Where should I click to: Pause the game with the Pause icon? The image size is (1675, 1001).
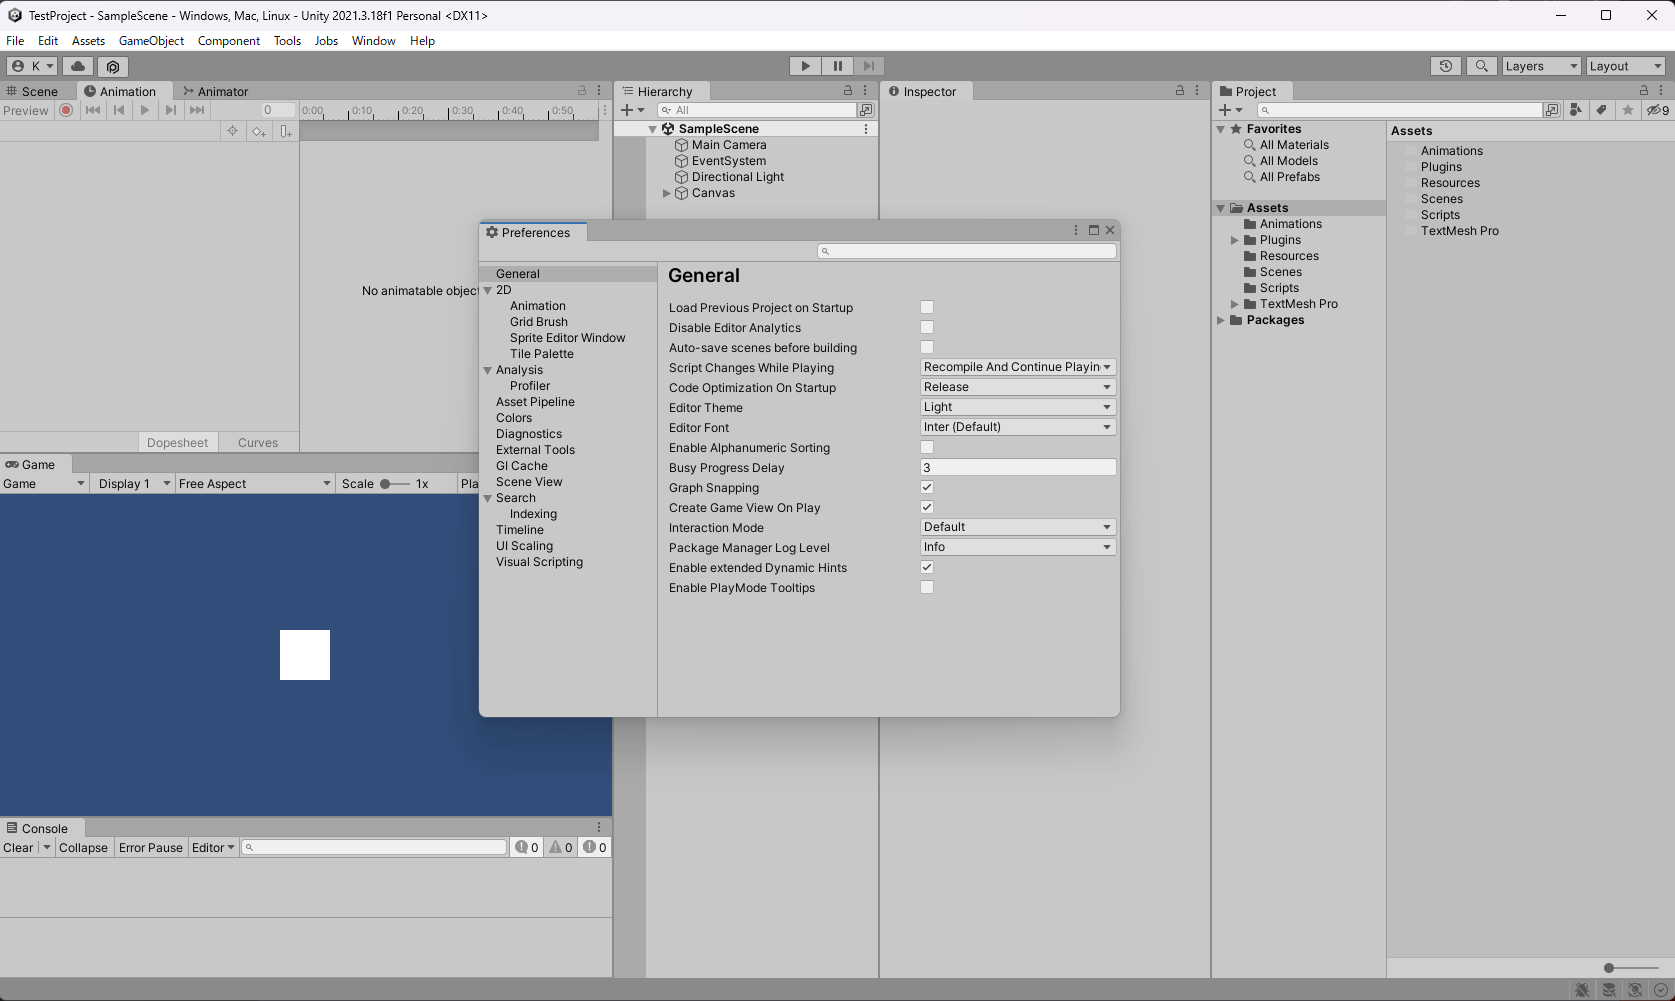click(837, 65)
